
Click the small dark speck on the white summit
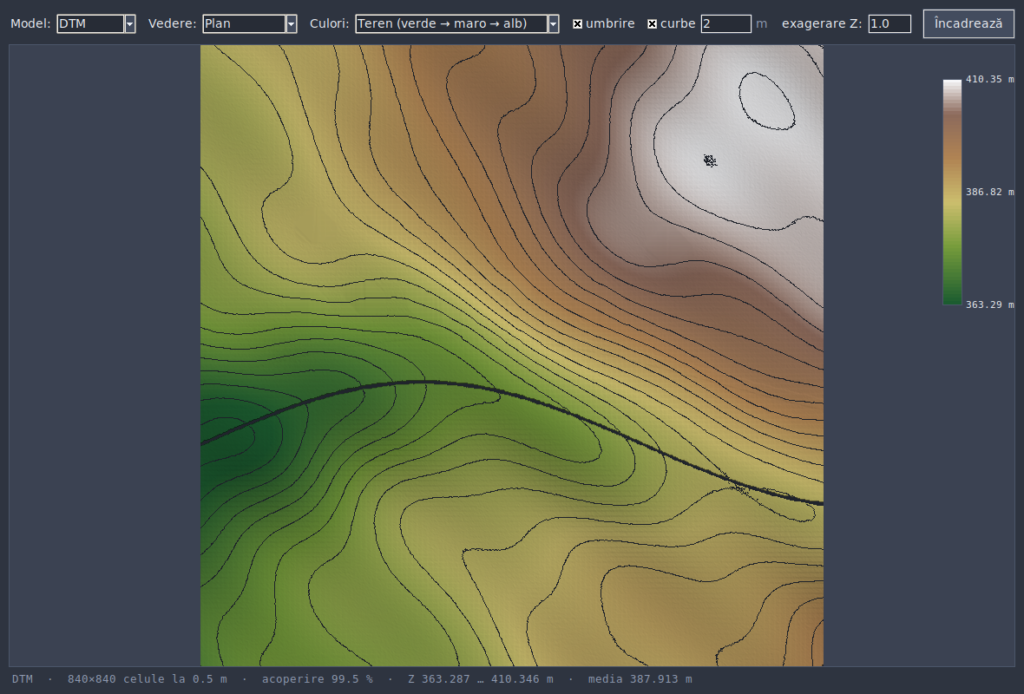pos(710,161)
